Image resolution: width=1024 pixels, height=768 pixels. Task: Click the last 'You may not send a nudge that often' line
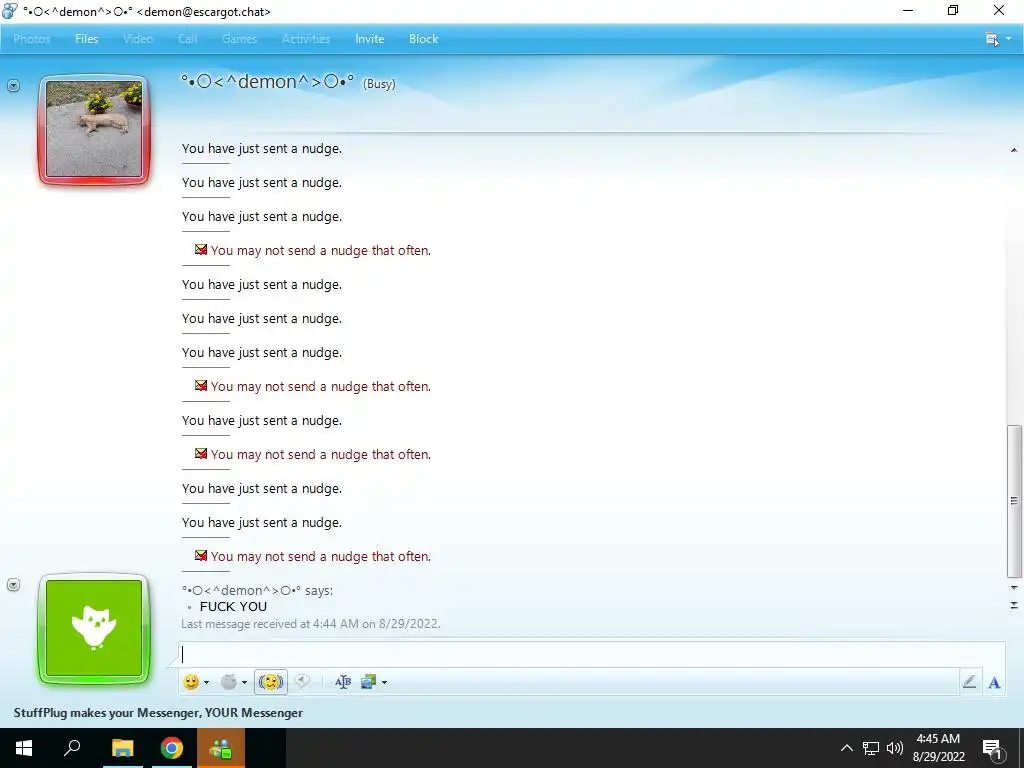click(x=320, y=556)
